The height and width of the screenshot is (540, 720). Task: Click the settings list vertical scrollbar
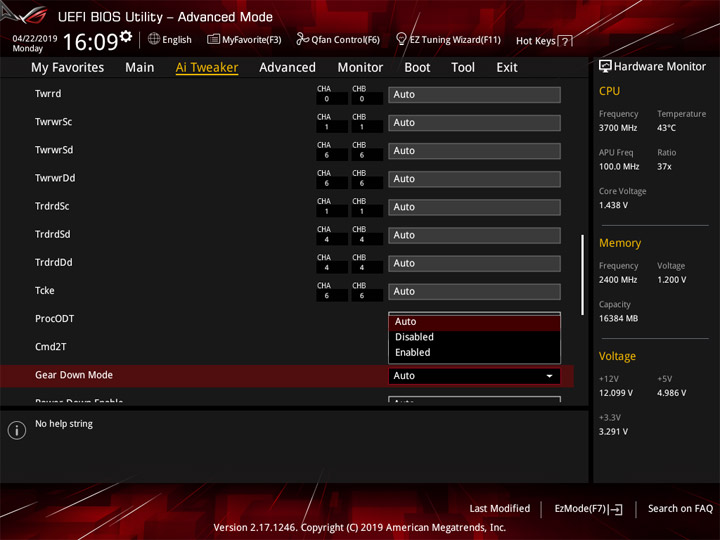coord(583,275)
